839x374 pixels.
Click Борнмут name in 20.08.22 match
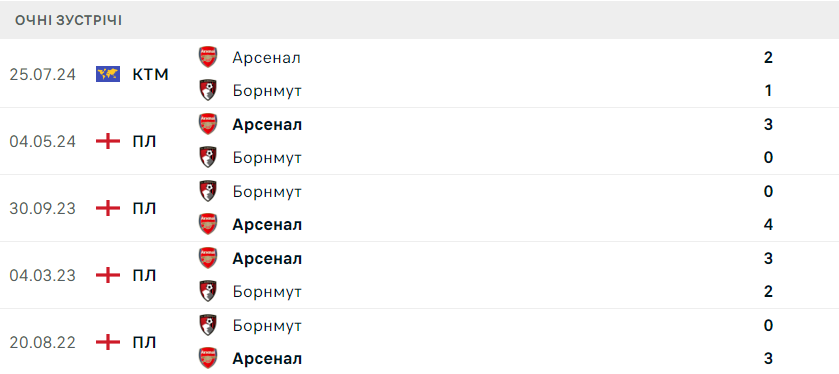267,326
